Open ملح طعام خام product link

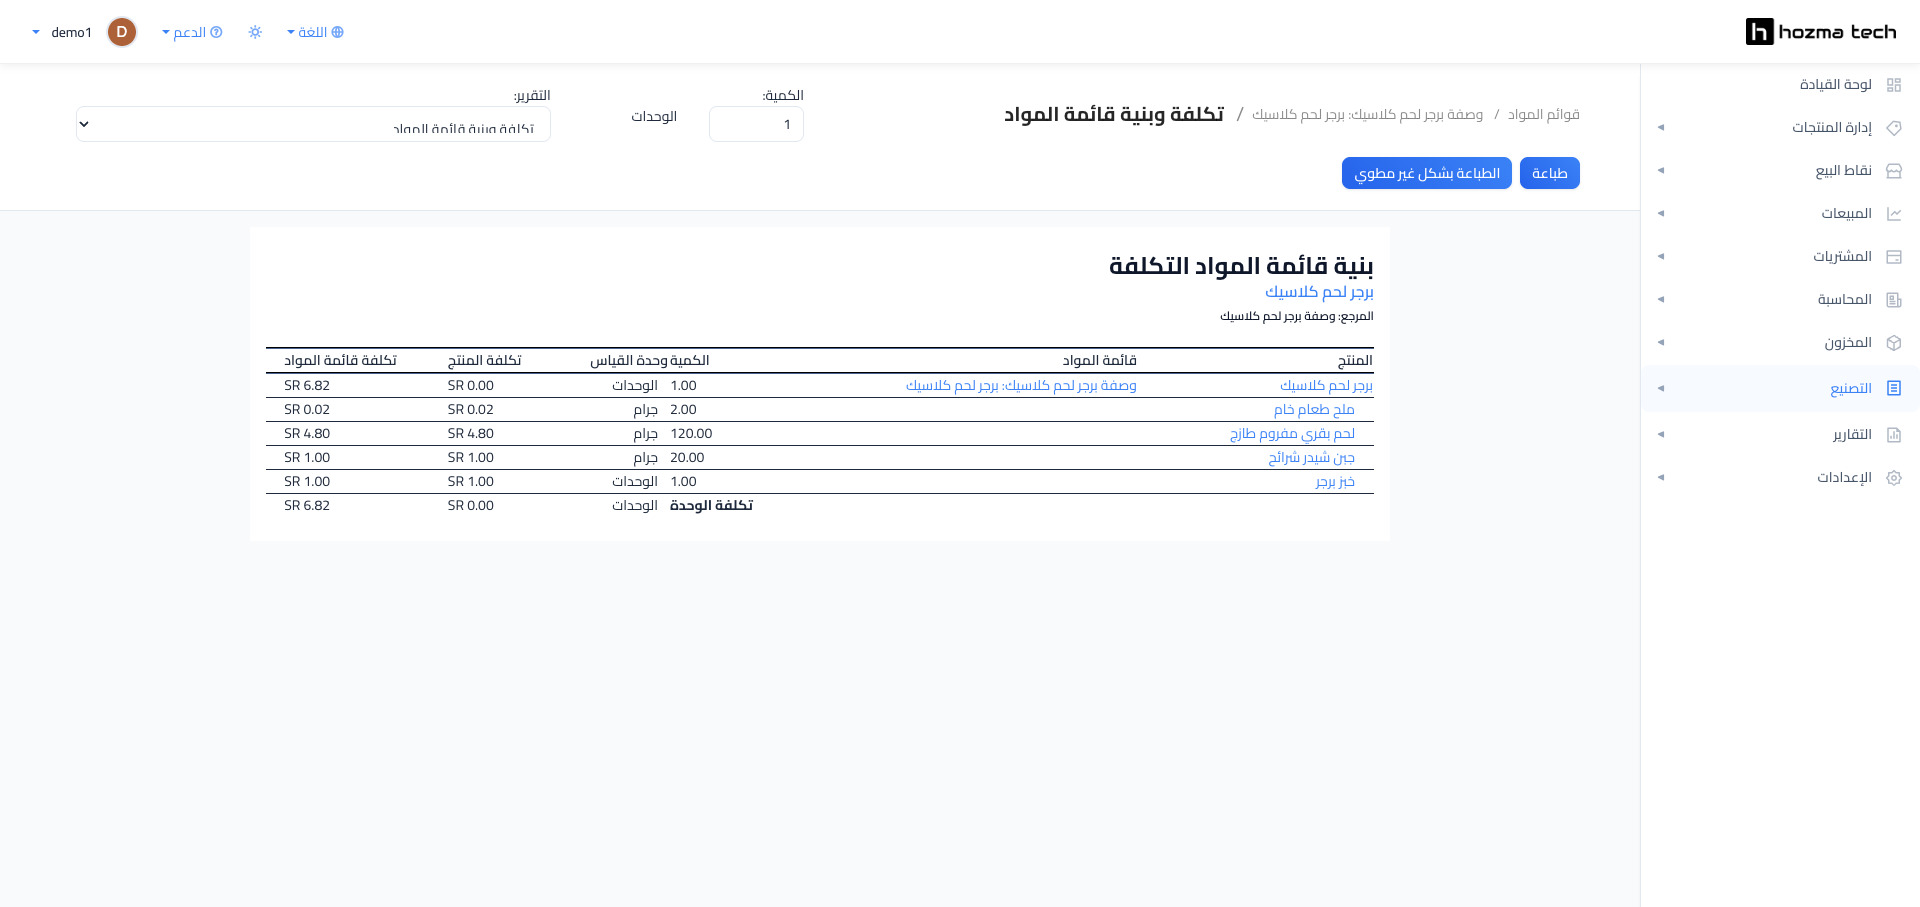coord(1314,410)
